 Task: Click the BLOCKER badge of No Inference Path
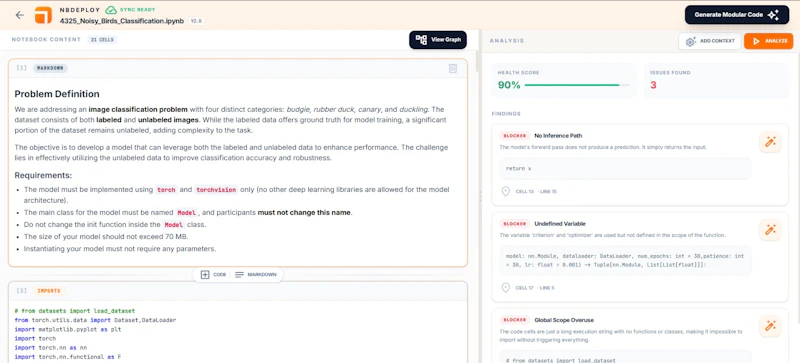point(514,136)
